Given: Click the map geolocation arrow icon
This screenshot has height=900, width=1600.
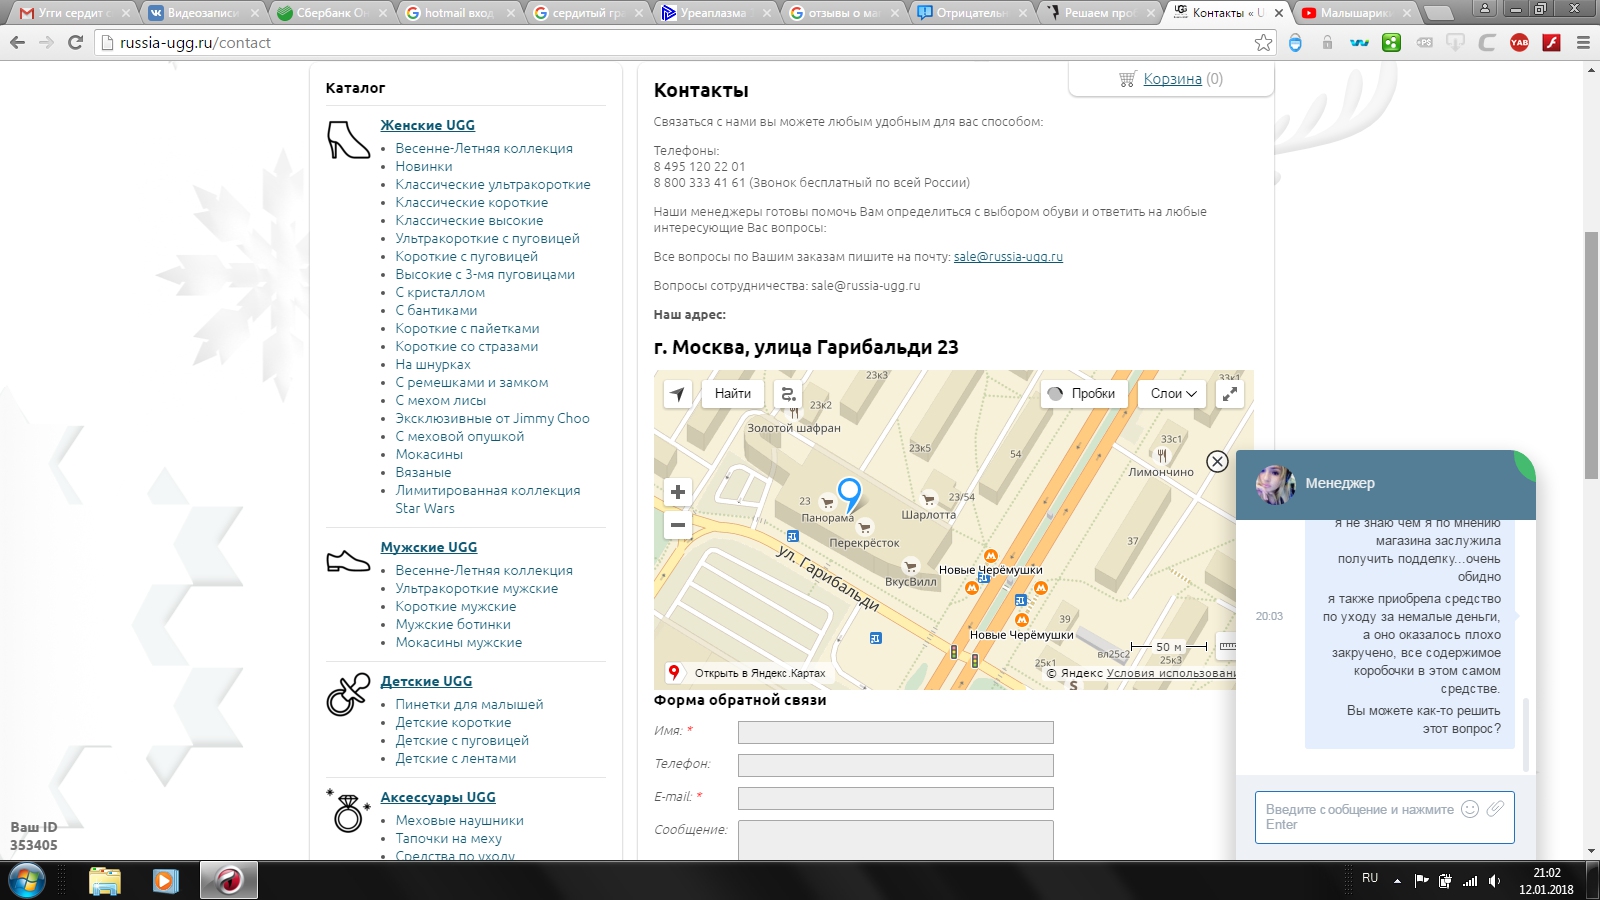Looking at the screenshot, I should click(x=678, y=394).
